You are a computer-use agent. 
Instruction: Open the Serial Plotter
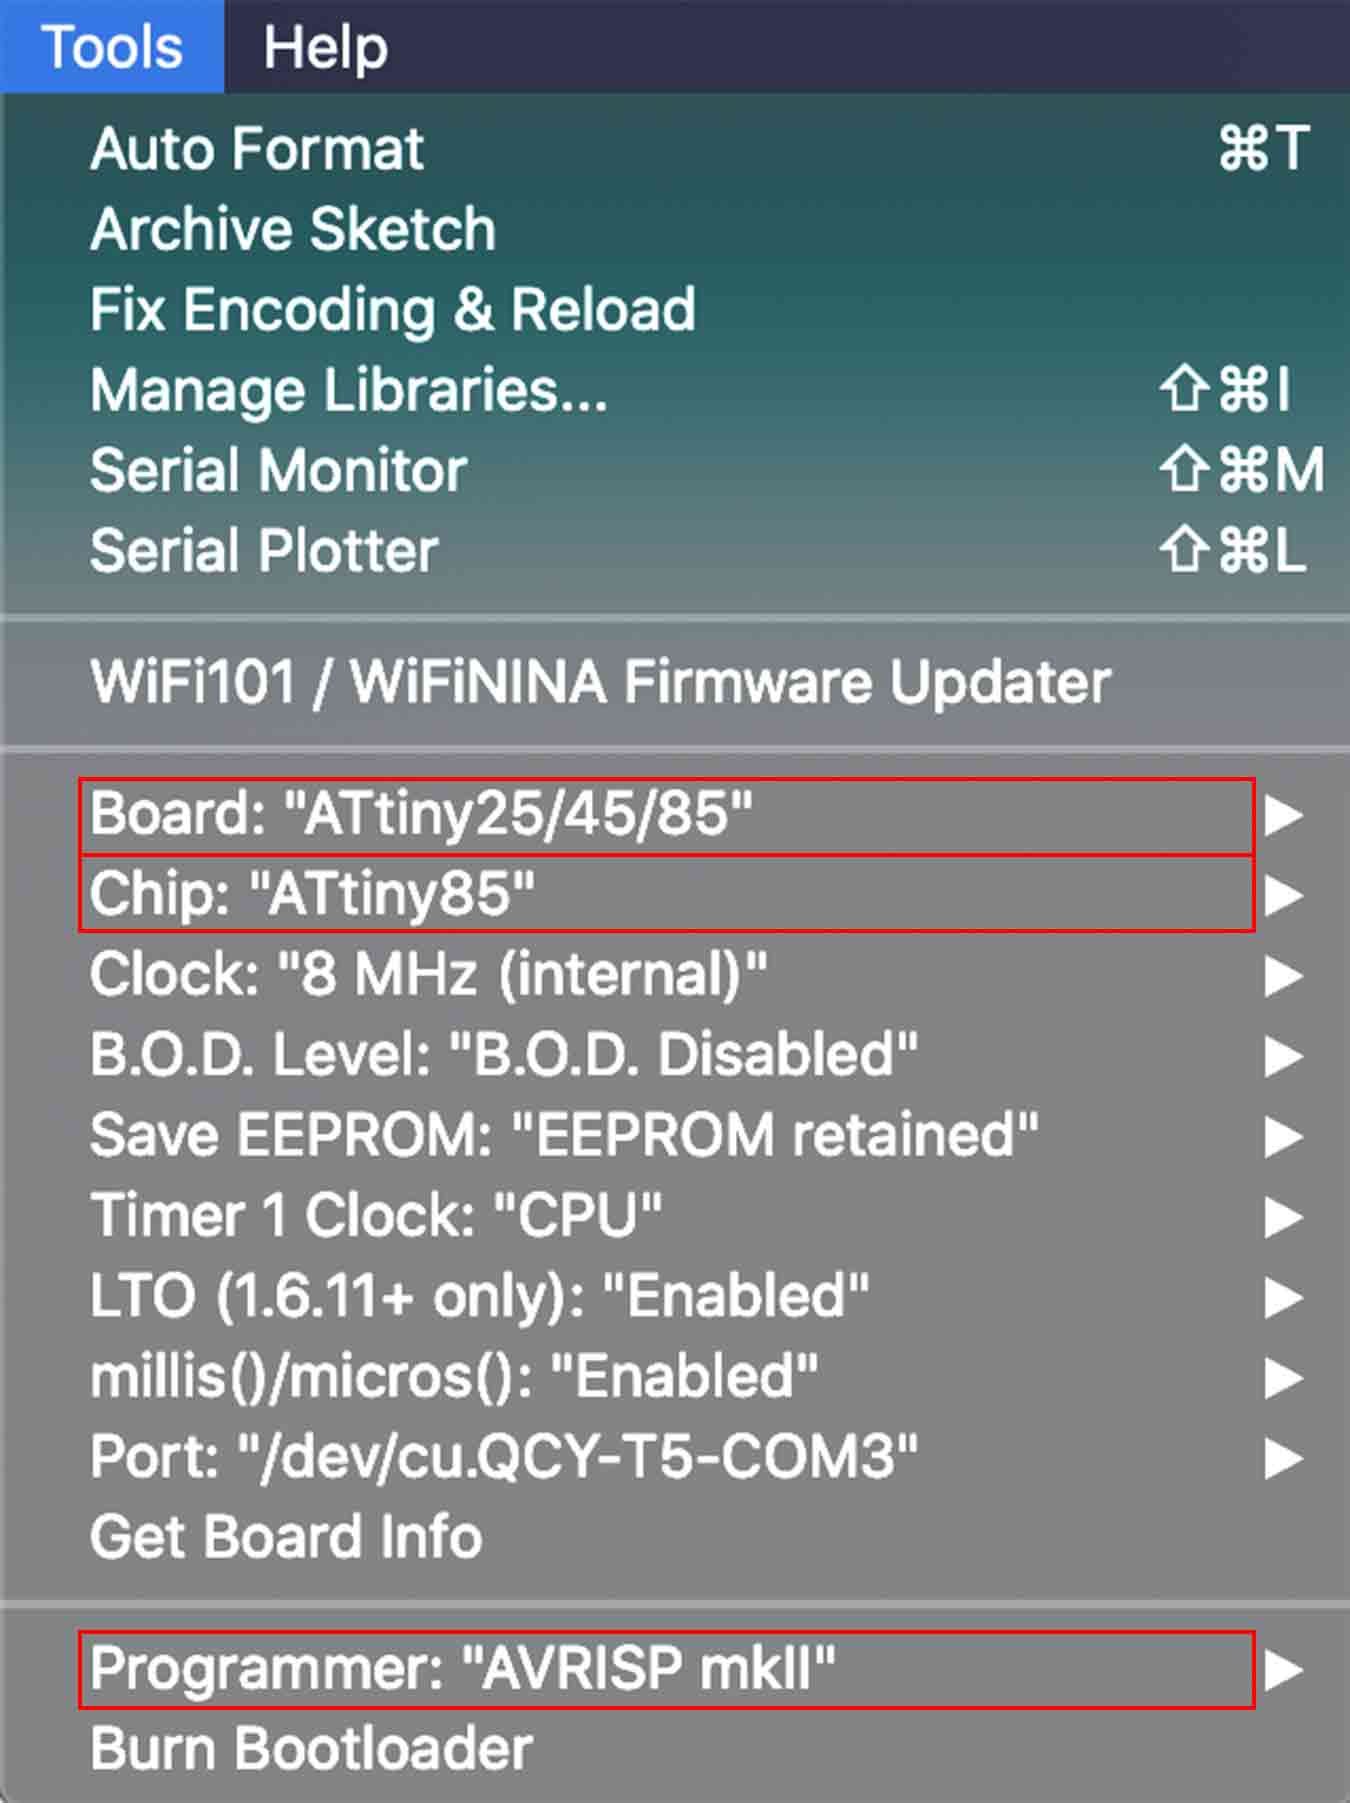click(x=265, y=550)
